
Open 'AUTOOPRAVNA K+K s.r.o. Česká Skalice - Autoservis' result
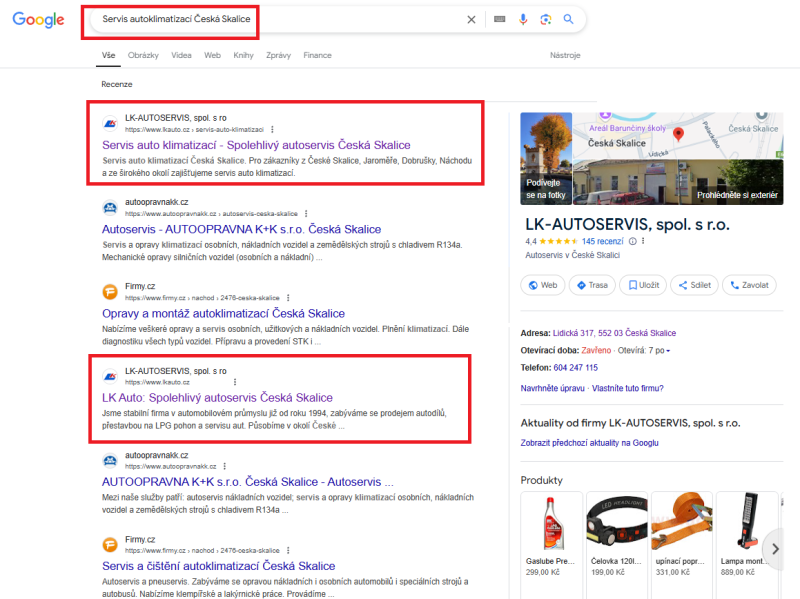point(248,482)
